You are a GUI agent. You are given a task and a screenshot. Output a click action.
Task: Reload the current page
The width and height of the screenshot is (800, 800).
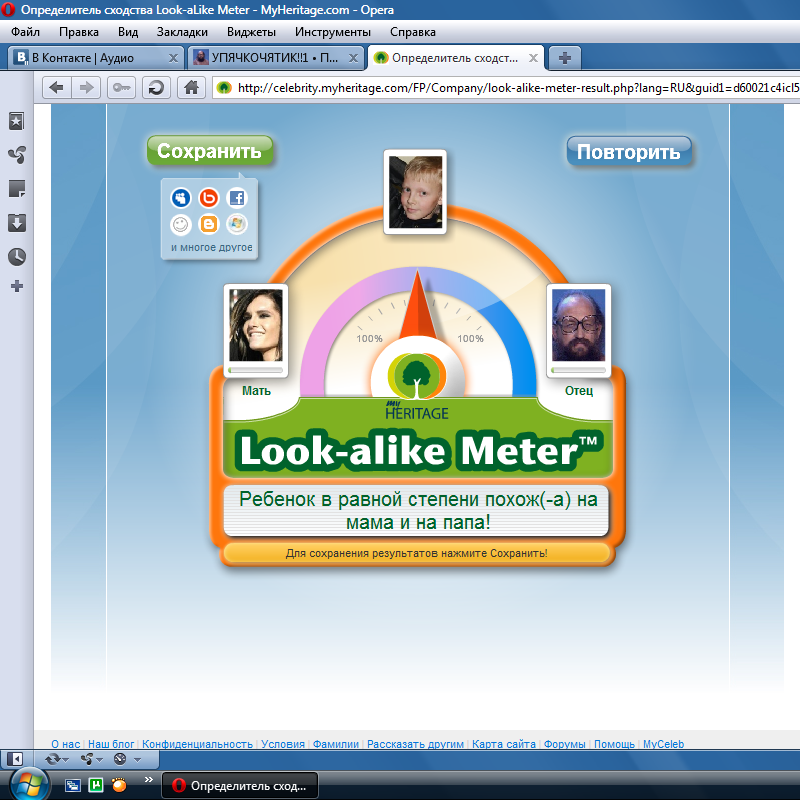pos(156,88)
